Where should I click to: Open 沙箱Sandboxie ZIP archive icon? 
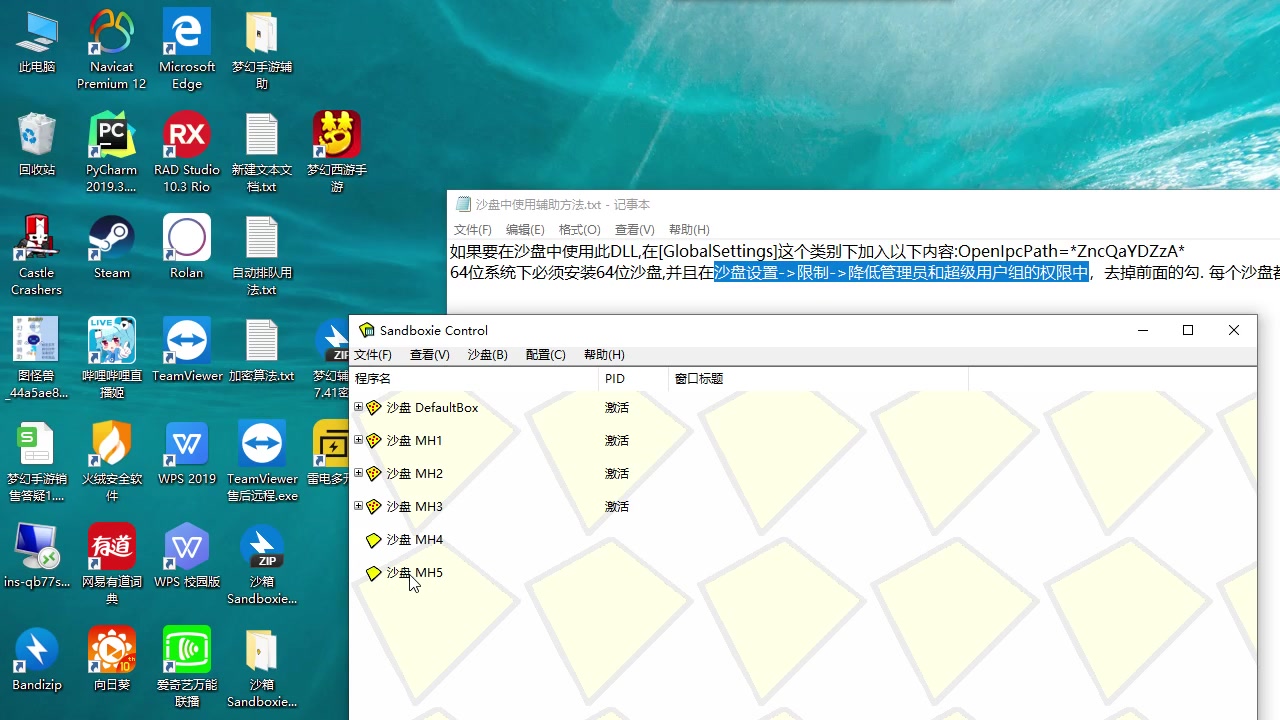click(x=262, y=565)
